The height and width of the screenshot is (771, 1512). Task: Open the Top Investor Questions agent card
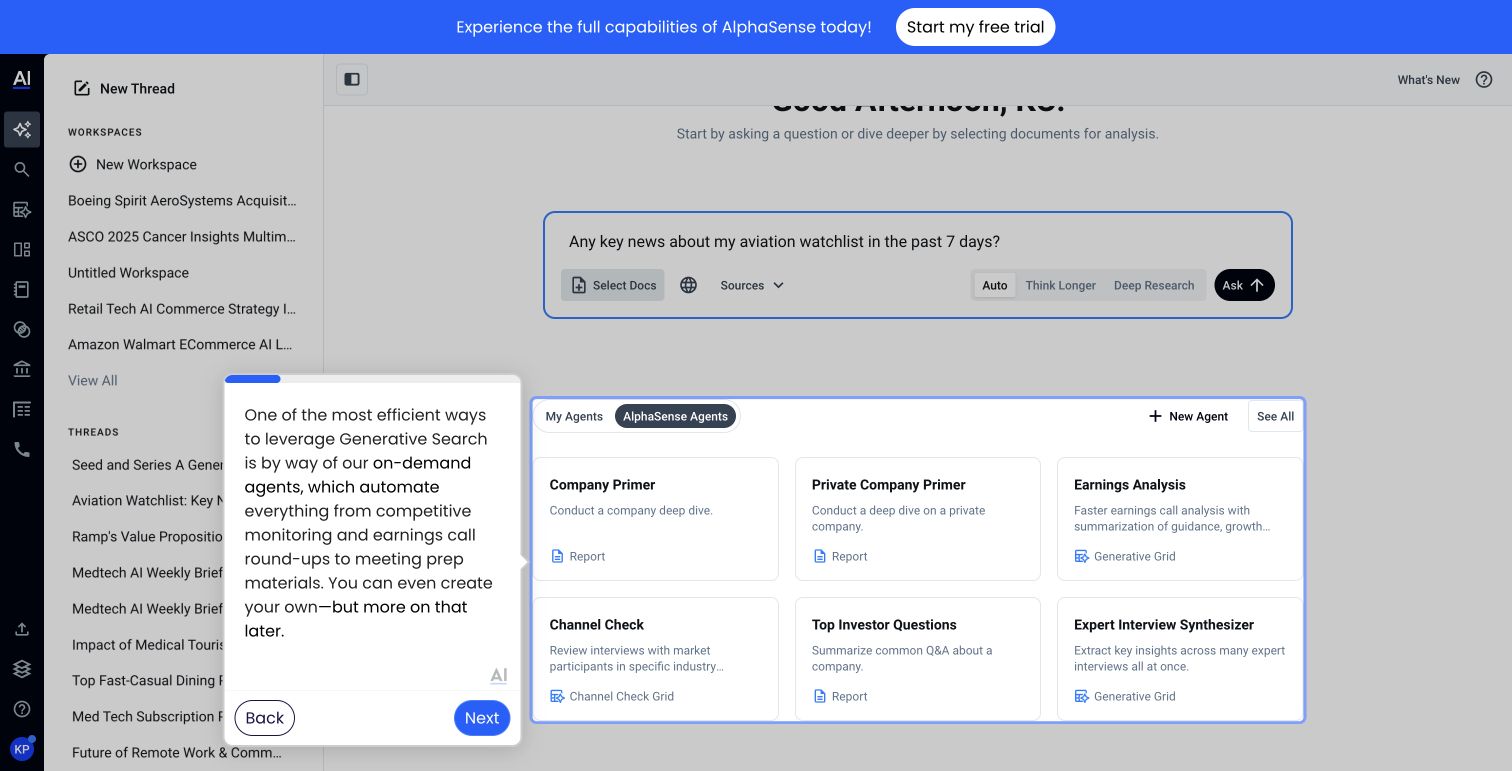(918, 659)
